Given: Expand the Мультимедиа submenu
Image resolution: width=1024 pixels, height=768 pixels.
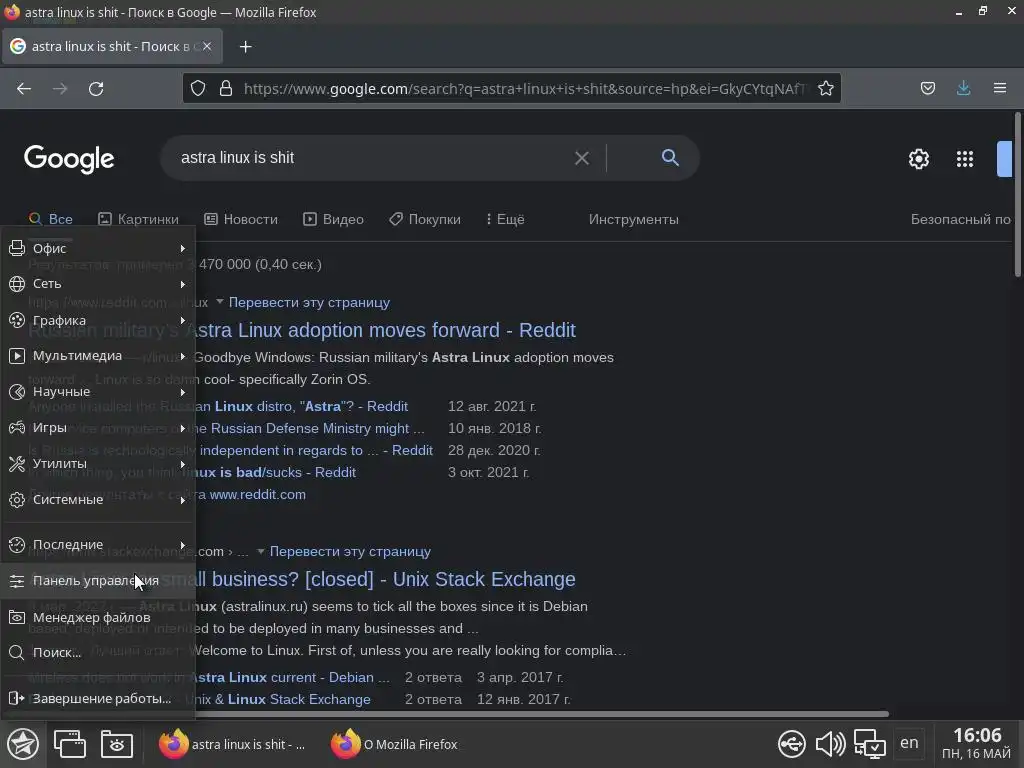Looking at the screenshot, I should (98, 355).
